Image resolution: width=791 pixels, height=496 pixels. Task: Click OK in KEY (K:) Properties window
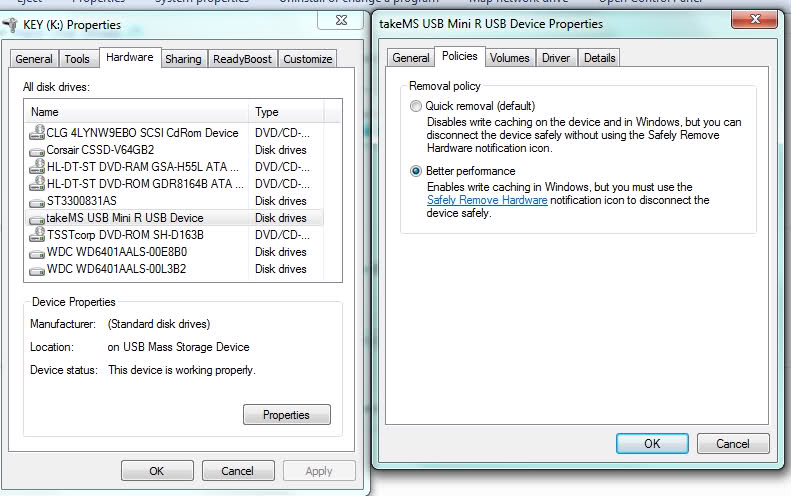pyautogui.click(x=157, y=471)
